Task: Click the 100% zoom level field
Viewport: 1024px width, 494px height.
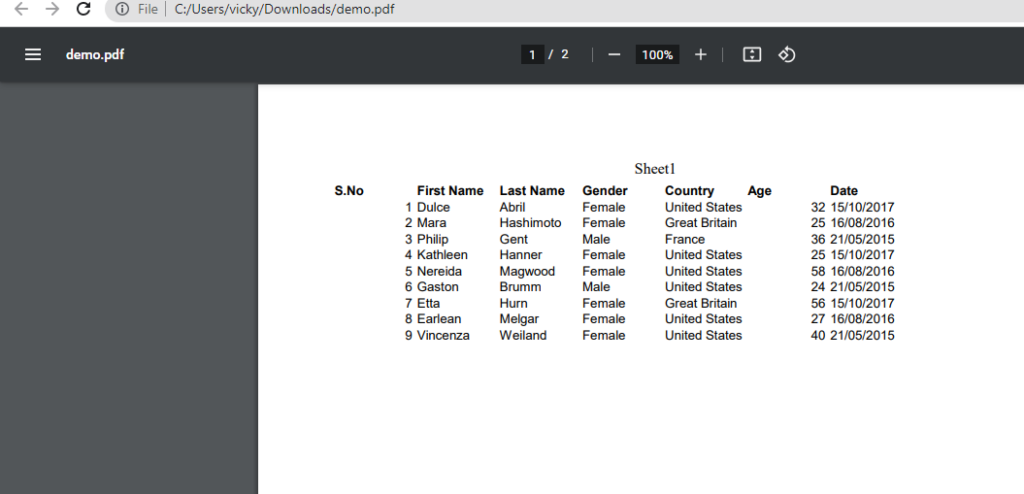Action: tap(657, 55)
